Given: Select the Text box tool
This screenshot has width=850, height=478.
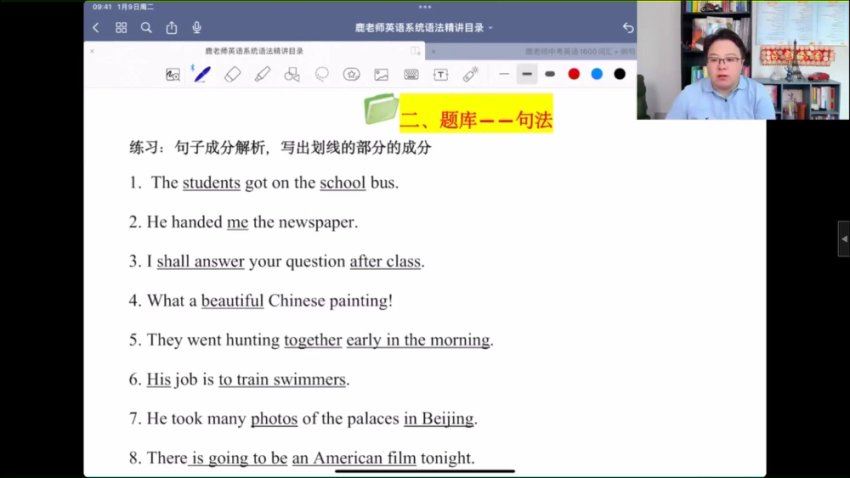Looking at the screenshot, I should click(440, 74).
